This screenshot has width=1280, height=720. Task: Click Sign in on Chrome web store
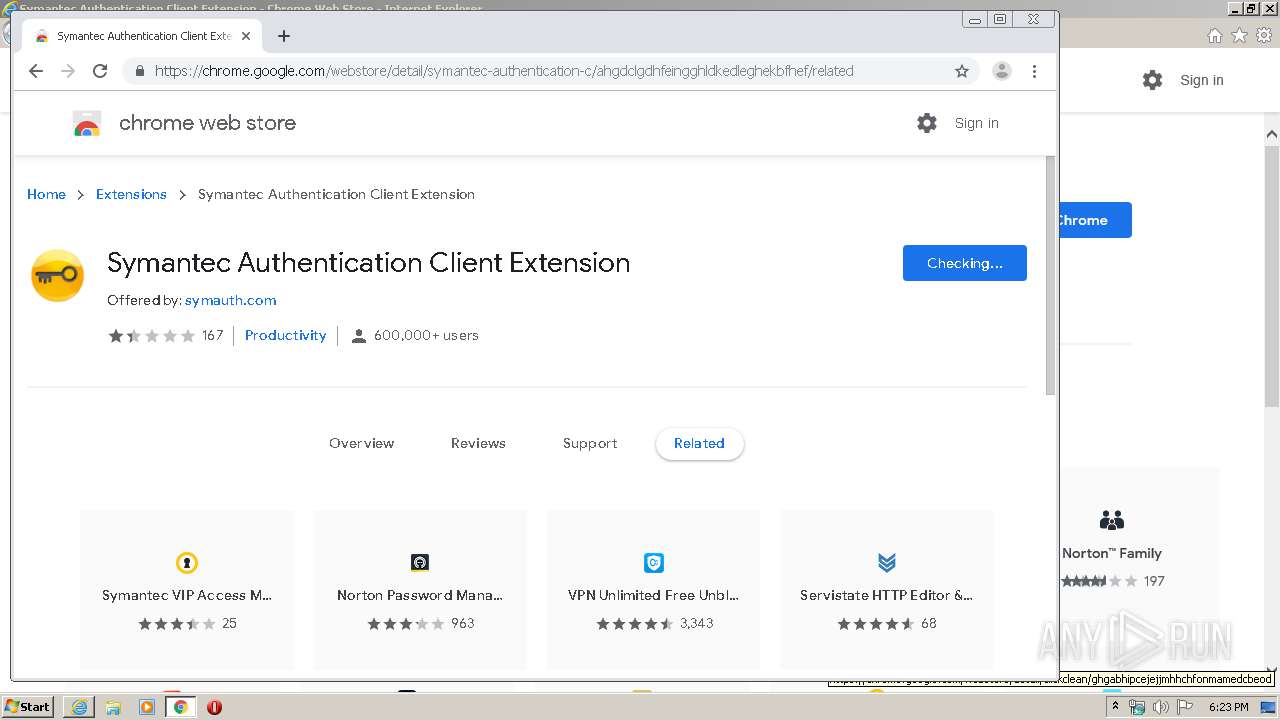tap(976, 123)
